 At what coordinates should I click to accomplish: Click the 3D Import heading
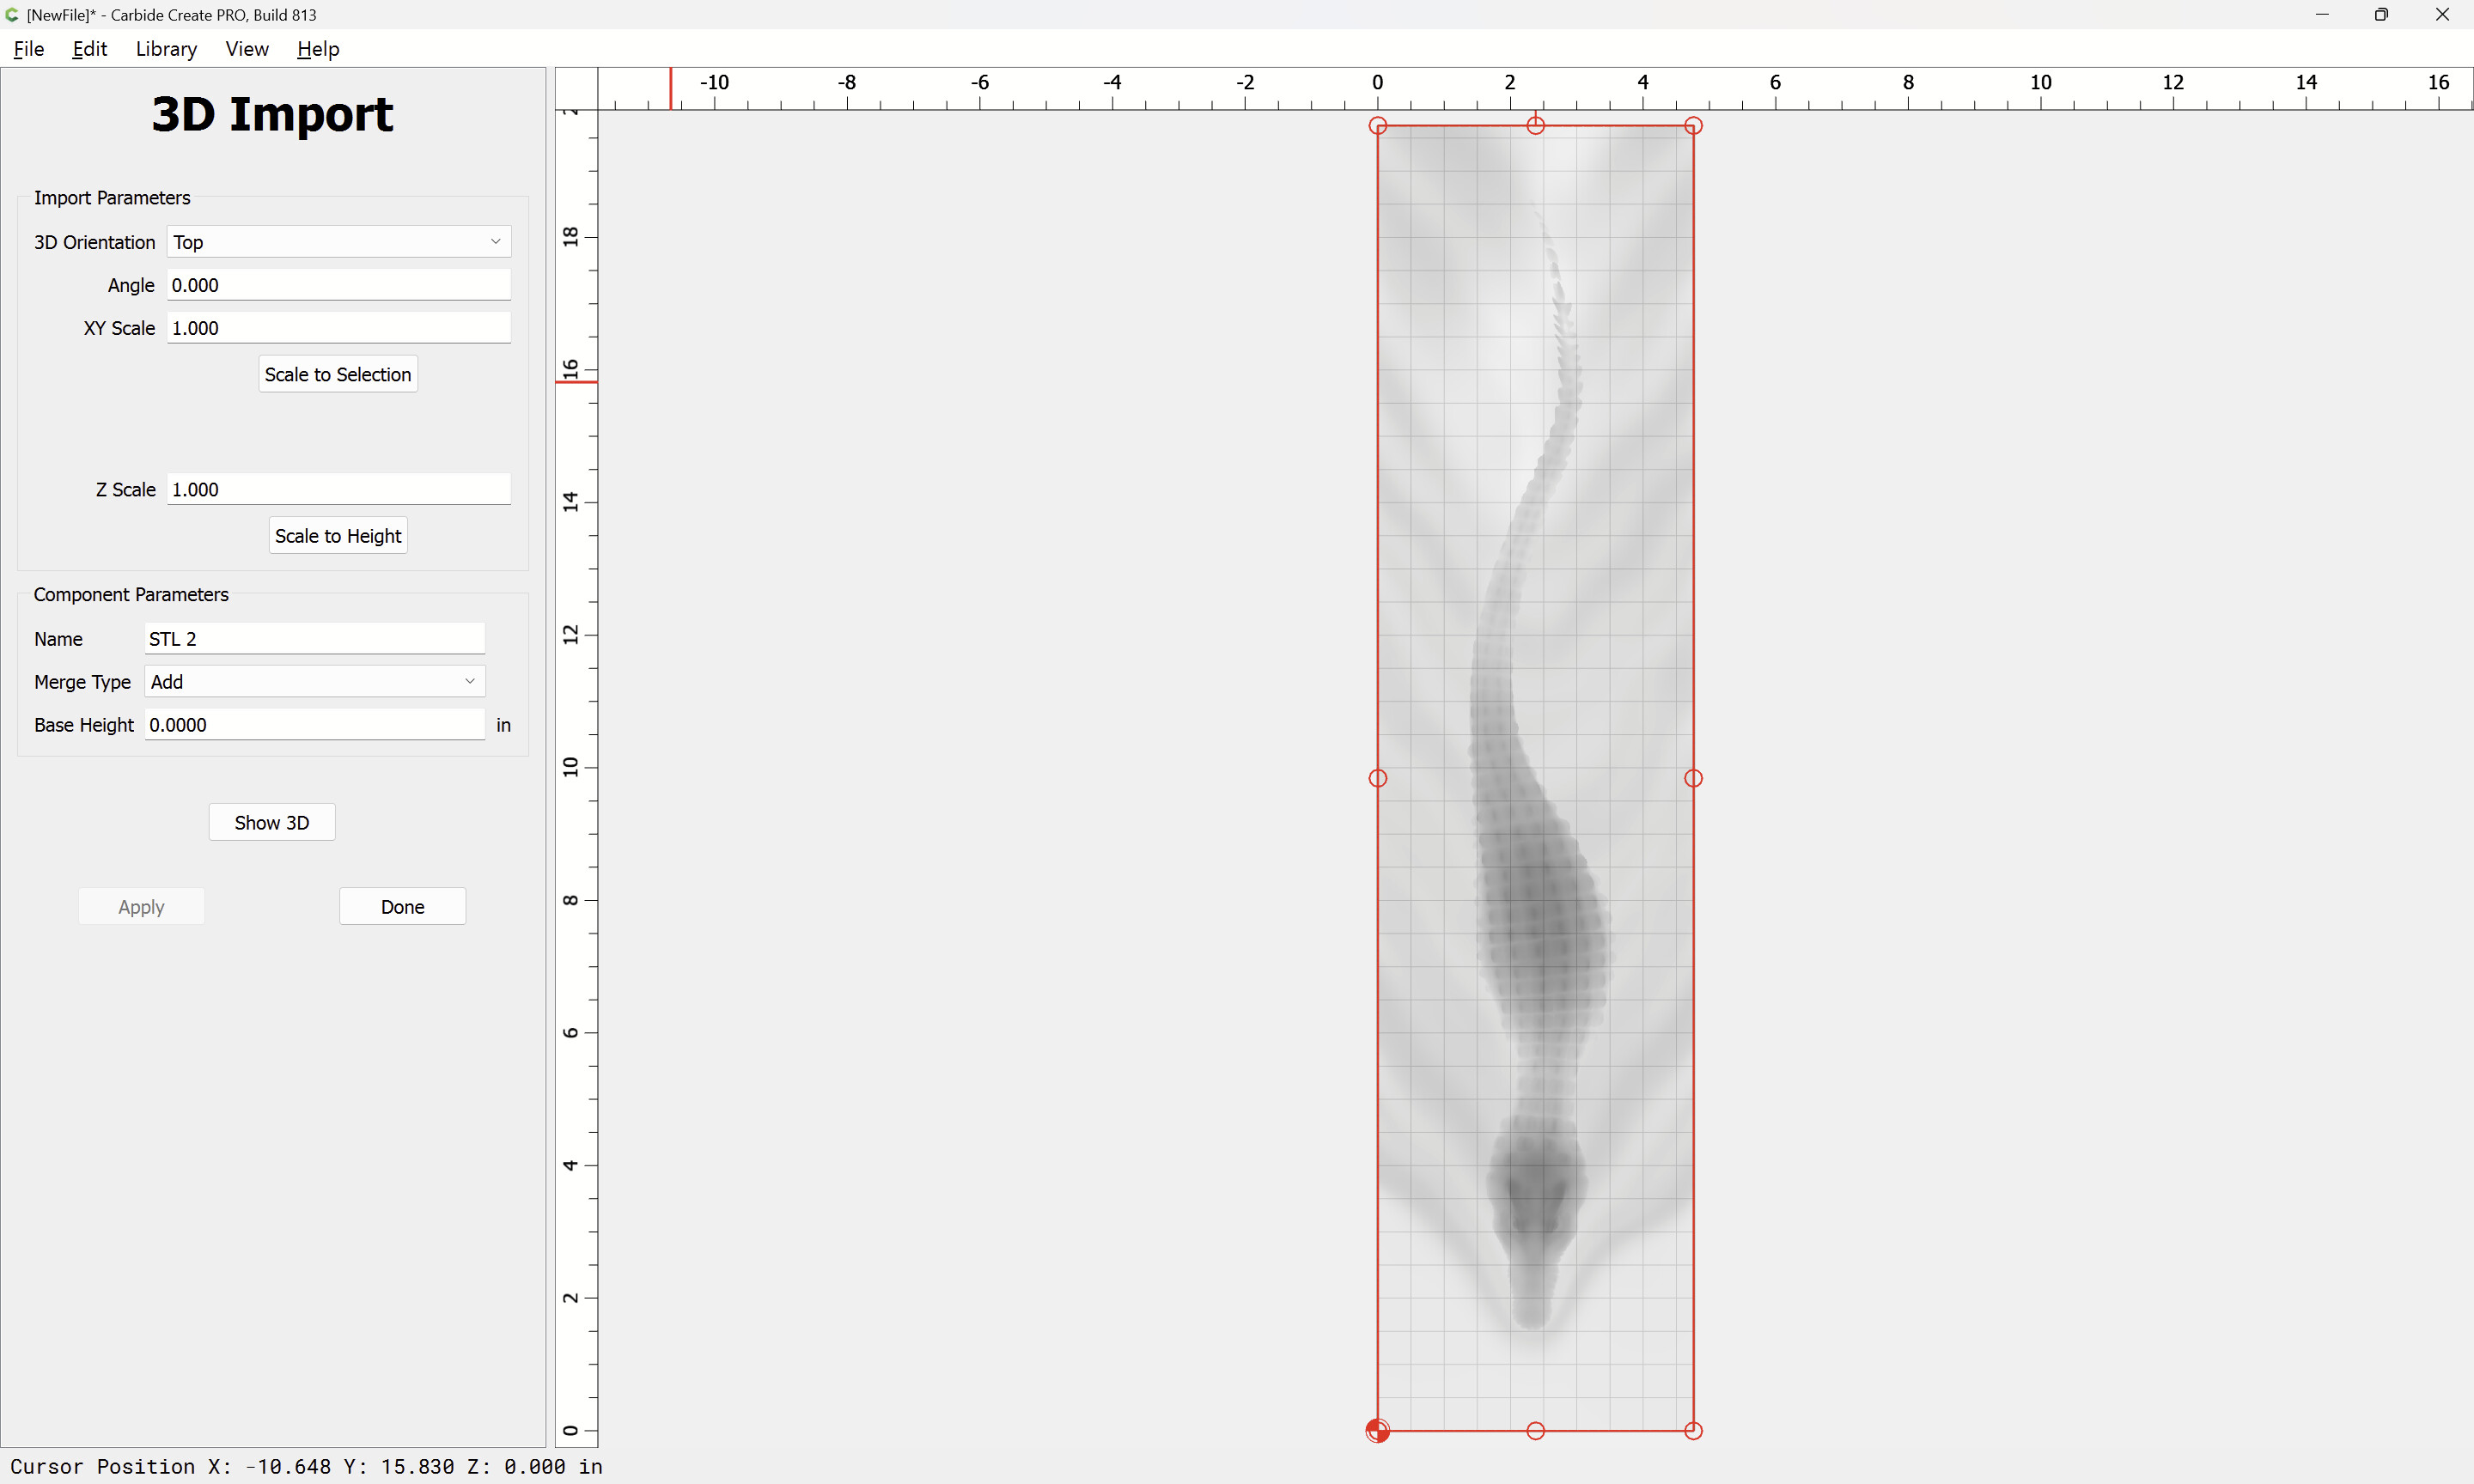(272, 114)
